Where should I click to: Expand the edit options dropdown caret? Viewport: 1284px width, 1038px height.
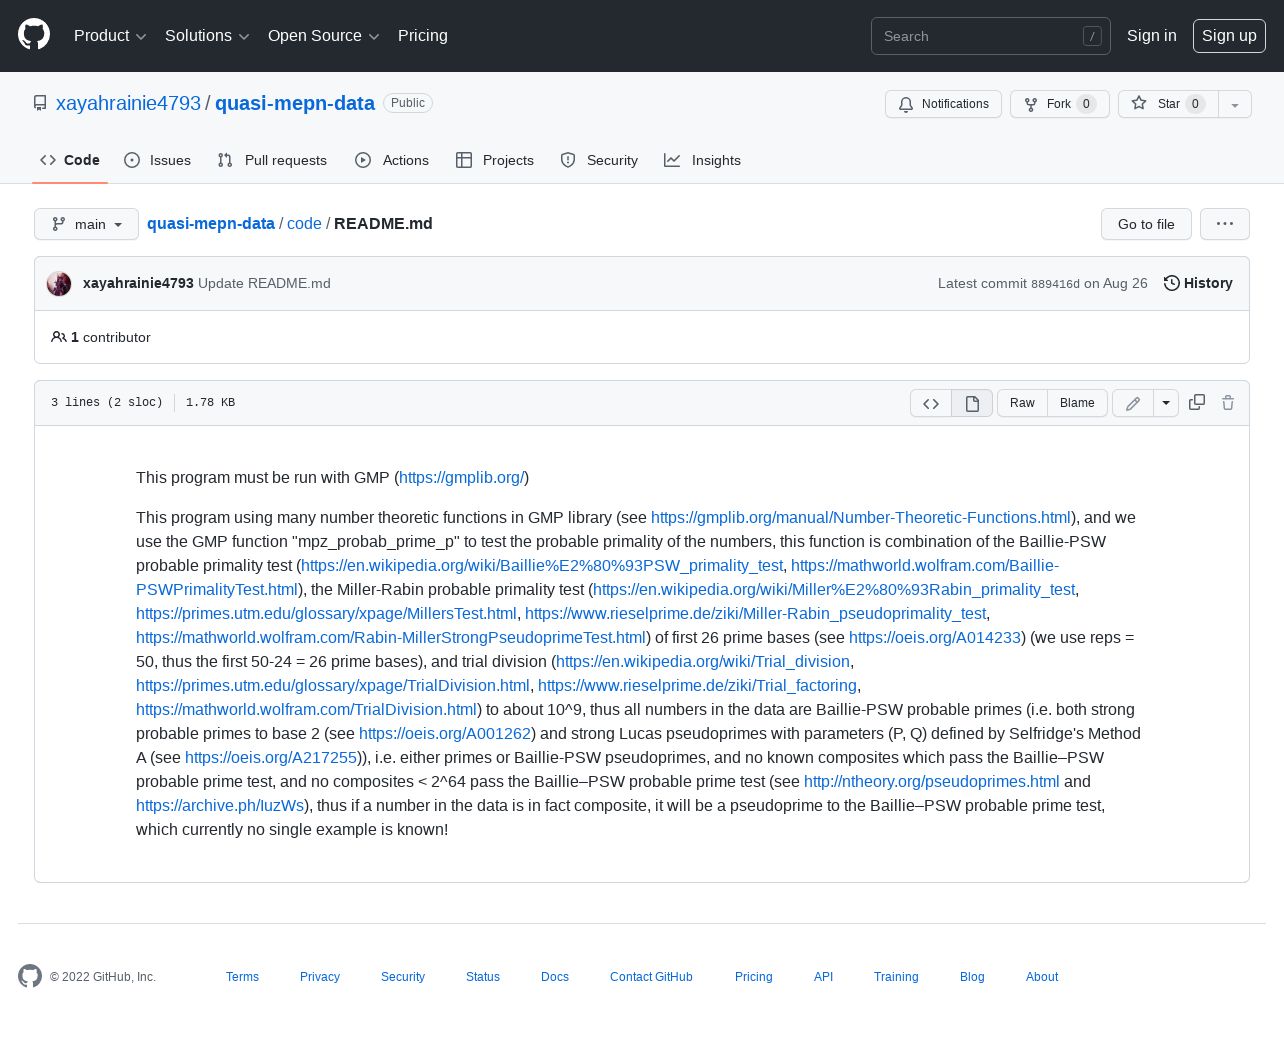point(1166,403)
